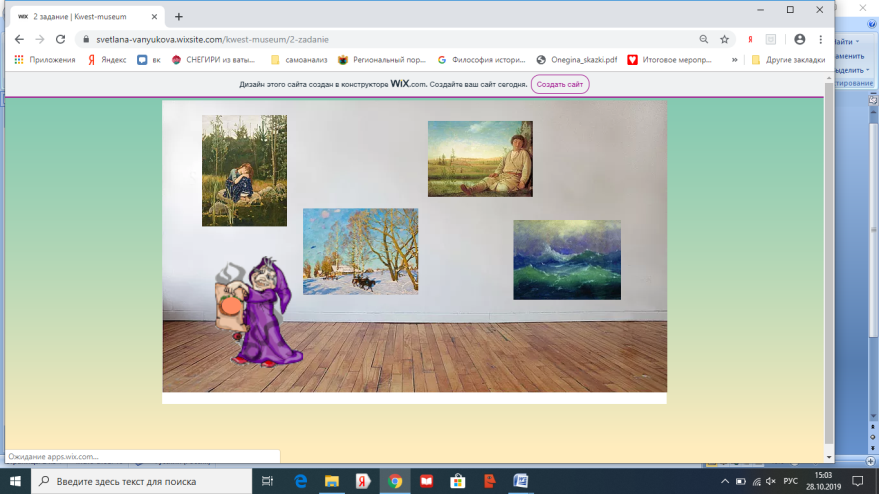Click the muted volume icon in tray
Screen dimensions: 879x494
771,481
